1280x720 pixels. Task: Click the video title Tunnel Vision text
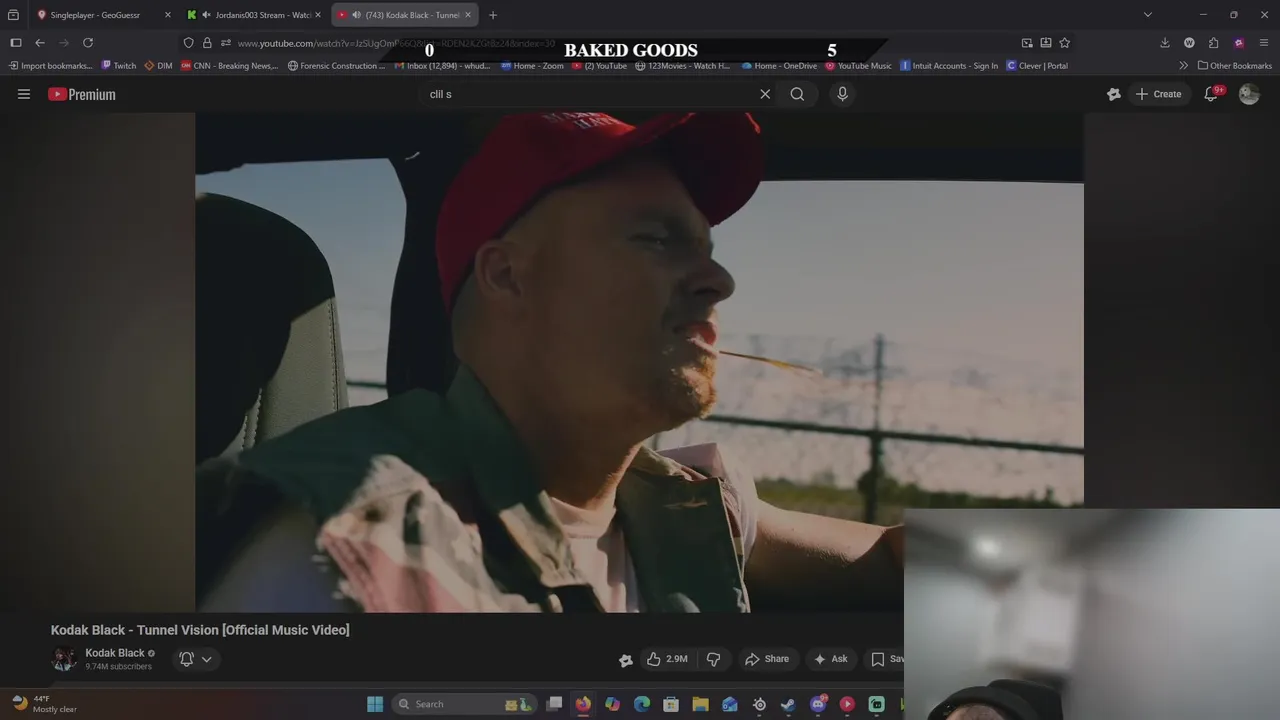(x=200, y=630)
